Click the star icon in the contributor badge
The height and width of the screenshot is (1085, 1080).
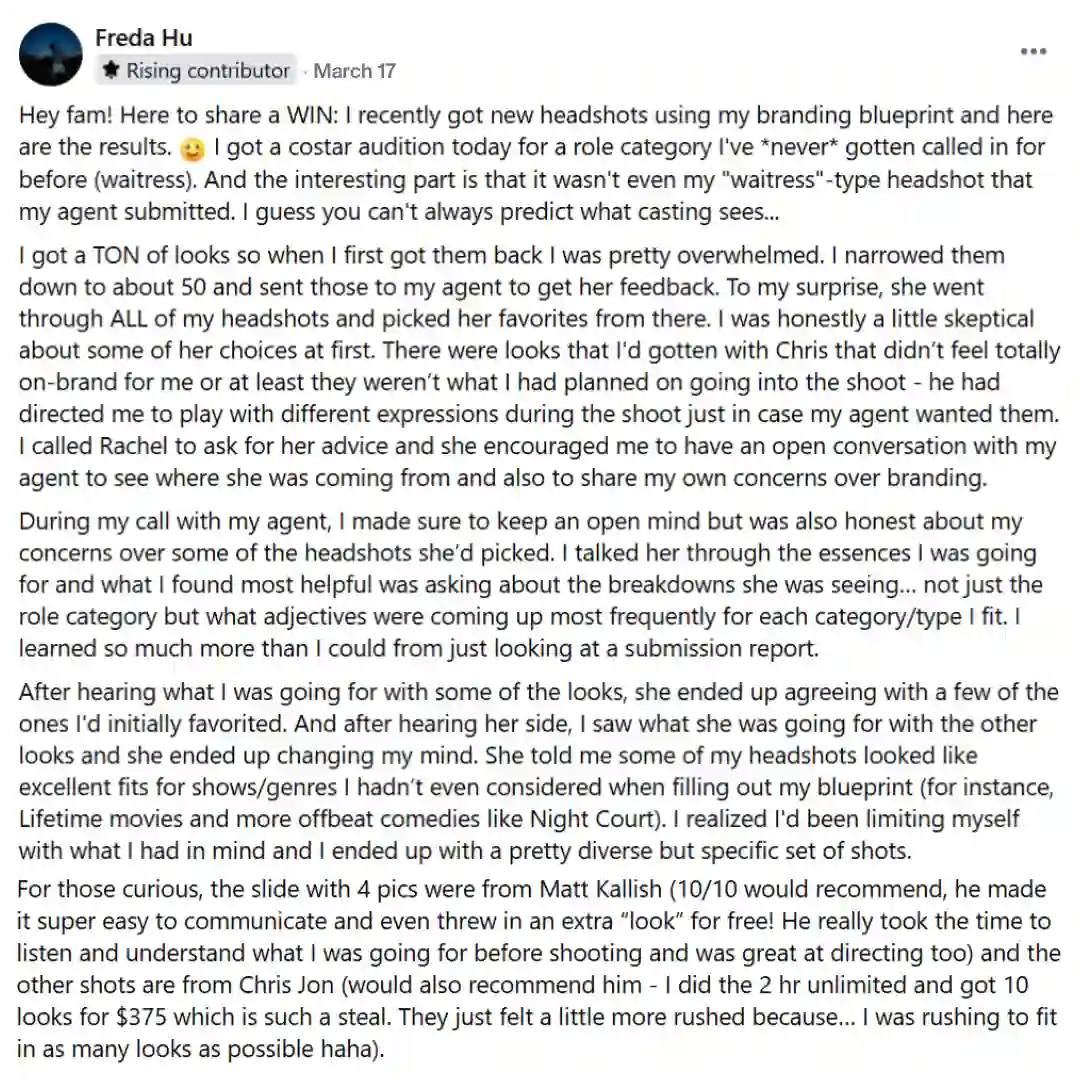tap(111, 70)
